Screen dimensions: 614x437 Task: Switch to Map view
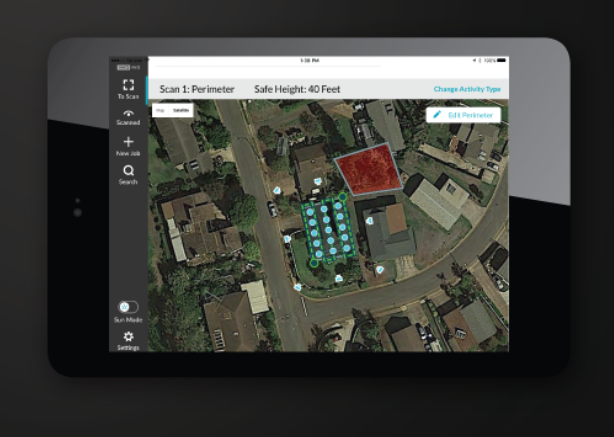[161, 110]
